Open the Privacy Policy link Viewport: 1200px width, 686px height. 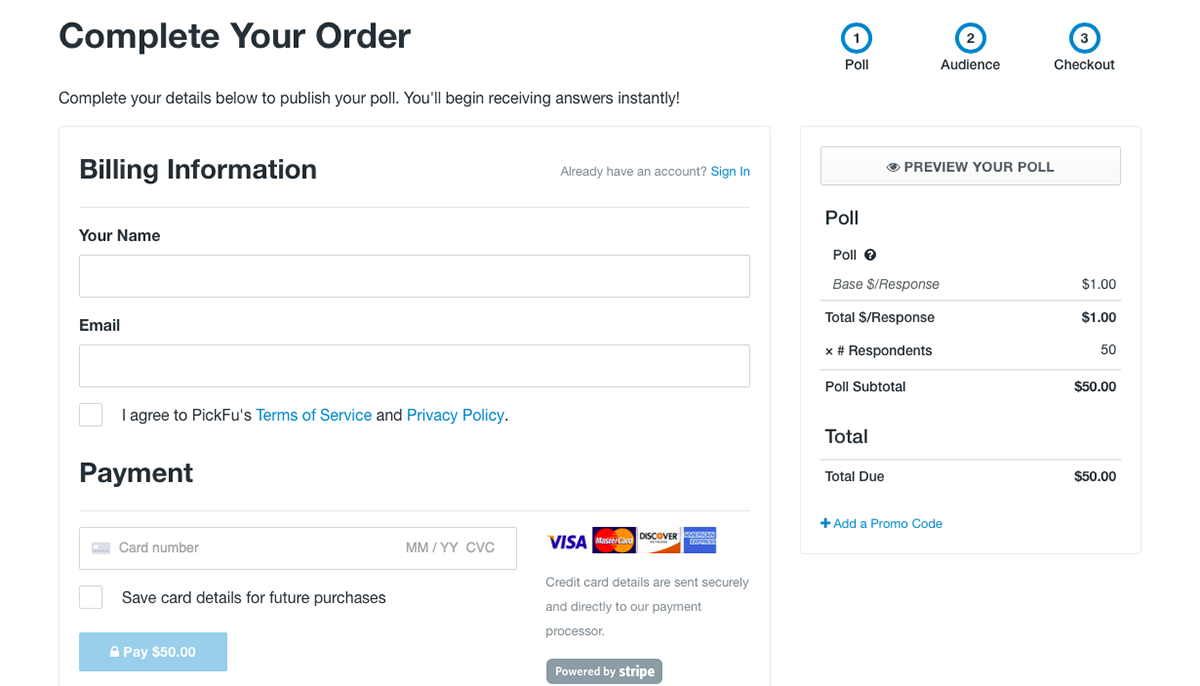pyautogui.click(x=455, y=415)
